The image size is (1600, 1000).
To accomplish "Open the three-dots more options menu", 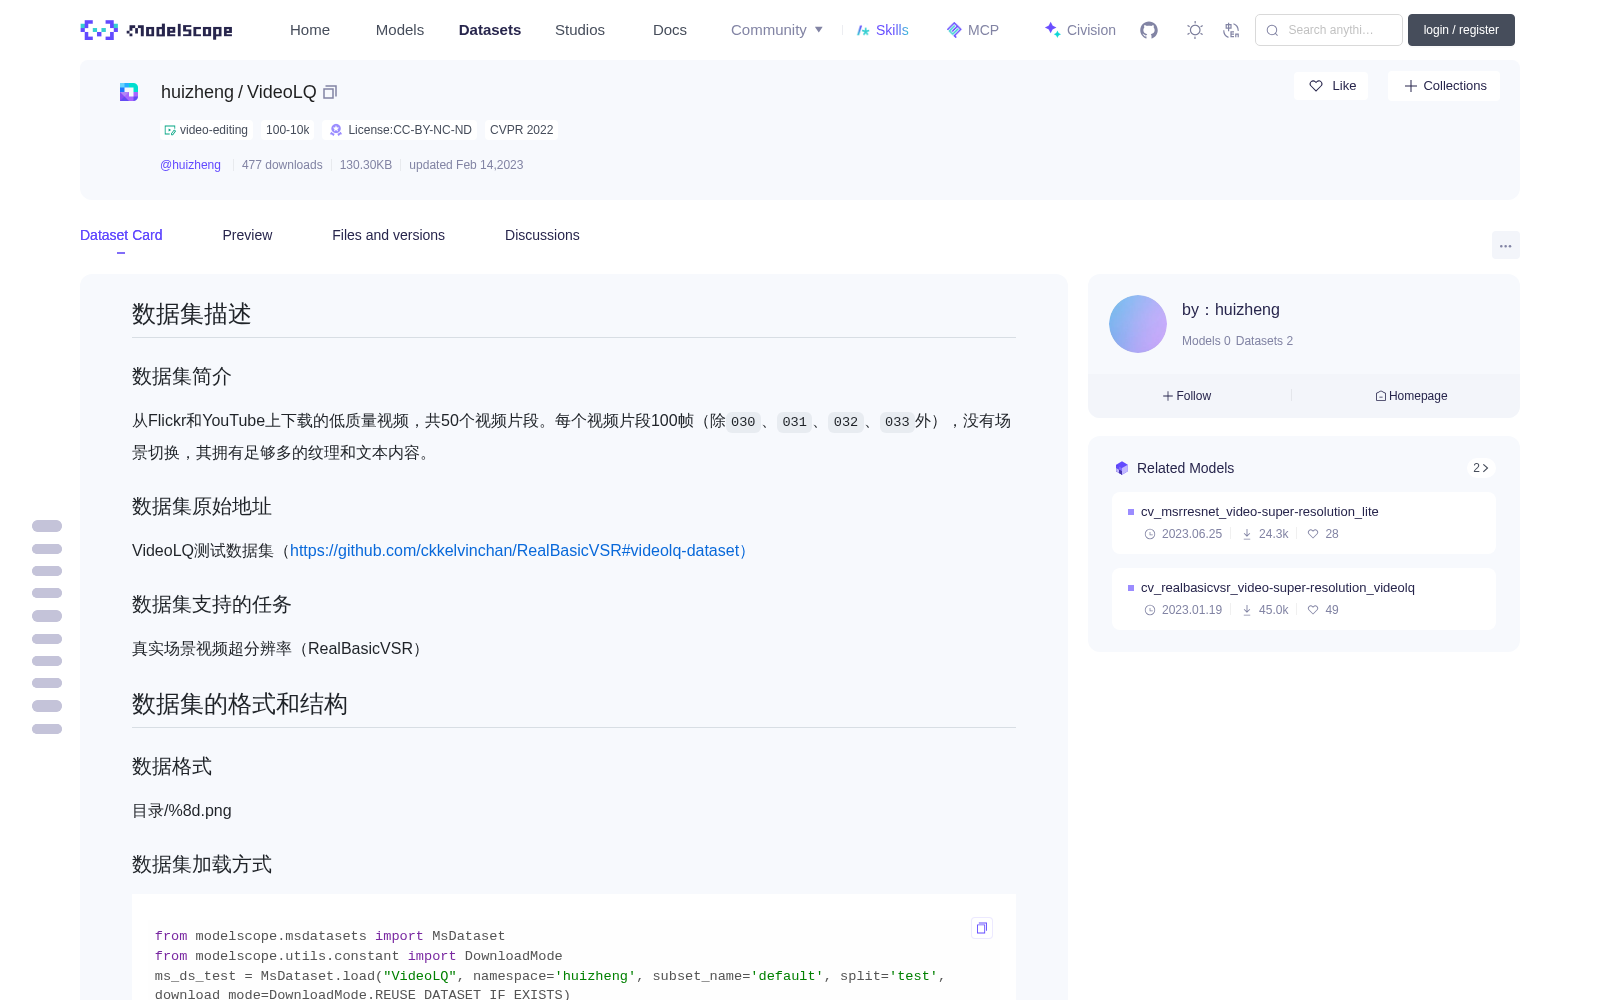I will tap(1505, 246).
